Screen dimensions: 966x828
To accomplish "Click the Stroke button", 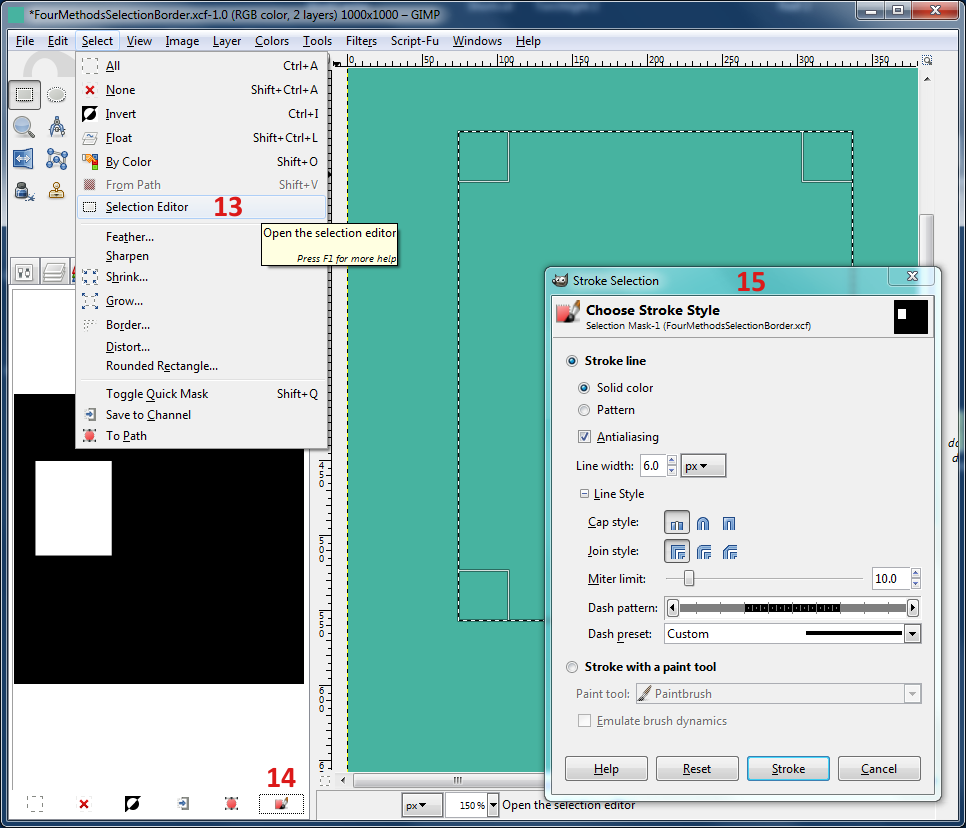I will pos(788,769).
